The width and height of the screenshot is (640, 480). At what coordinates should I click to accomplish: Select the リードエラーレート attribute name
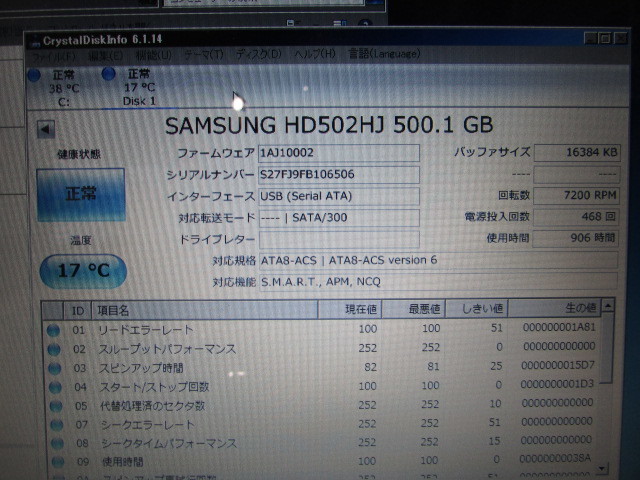146,330
